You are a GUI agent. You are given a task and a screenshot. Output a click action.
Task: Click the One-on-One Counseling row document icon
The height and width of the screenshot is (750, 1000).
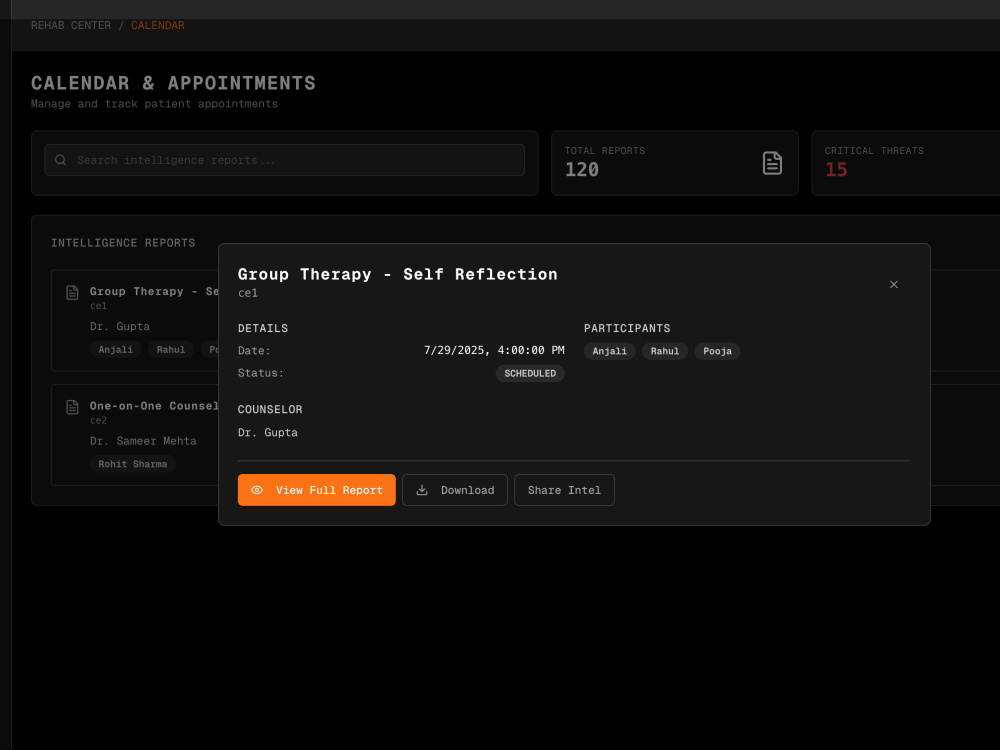(x=73, y=407)
